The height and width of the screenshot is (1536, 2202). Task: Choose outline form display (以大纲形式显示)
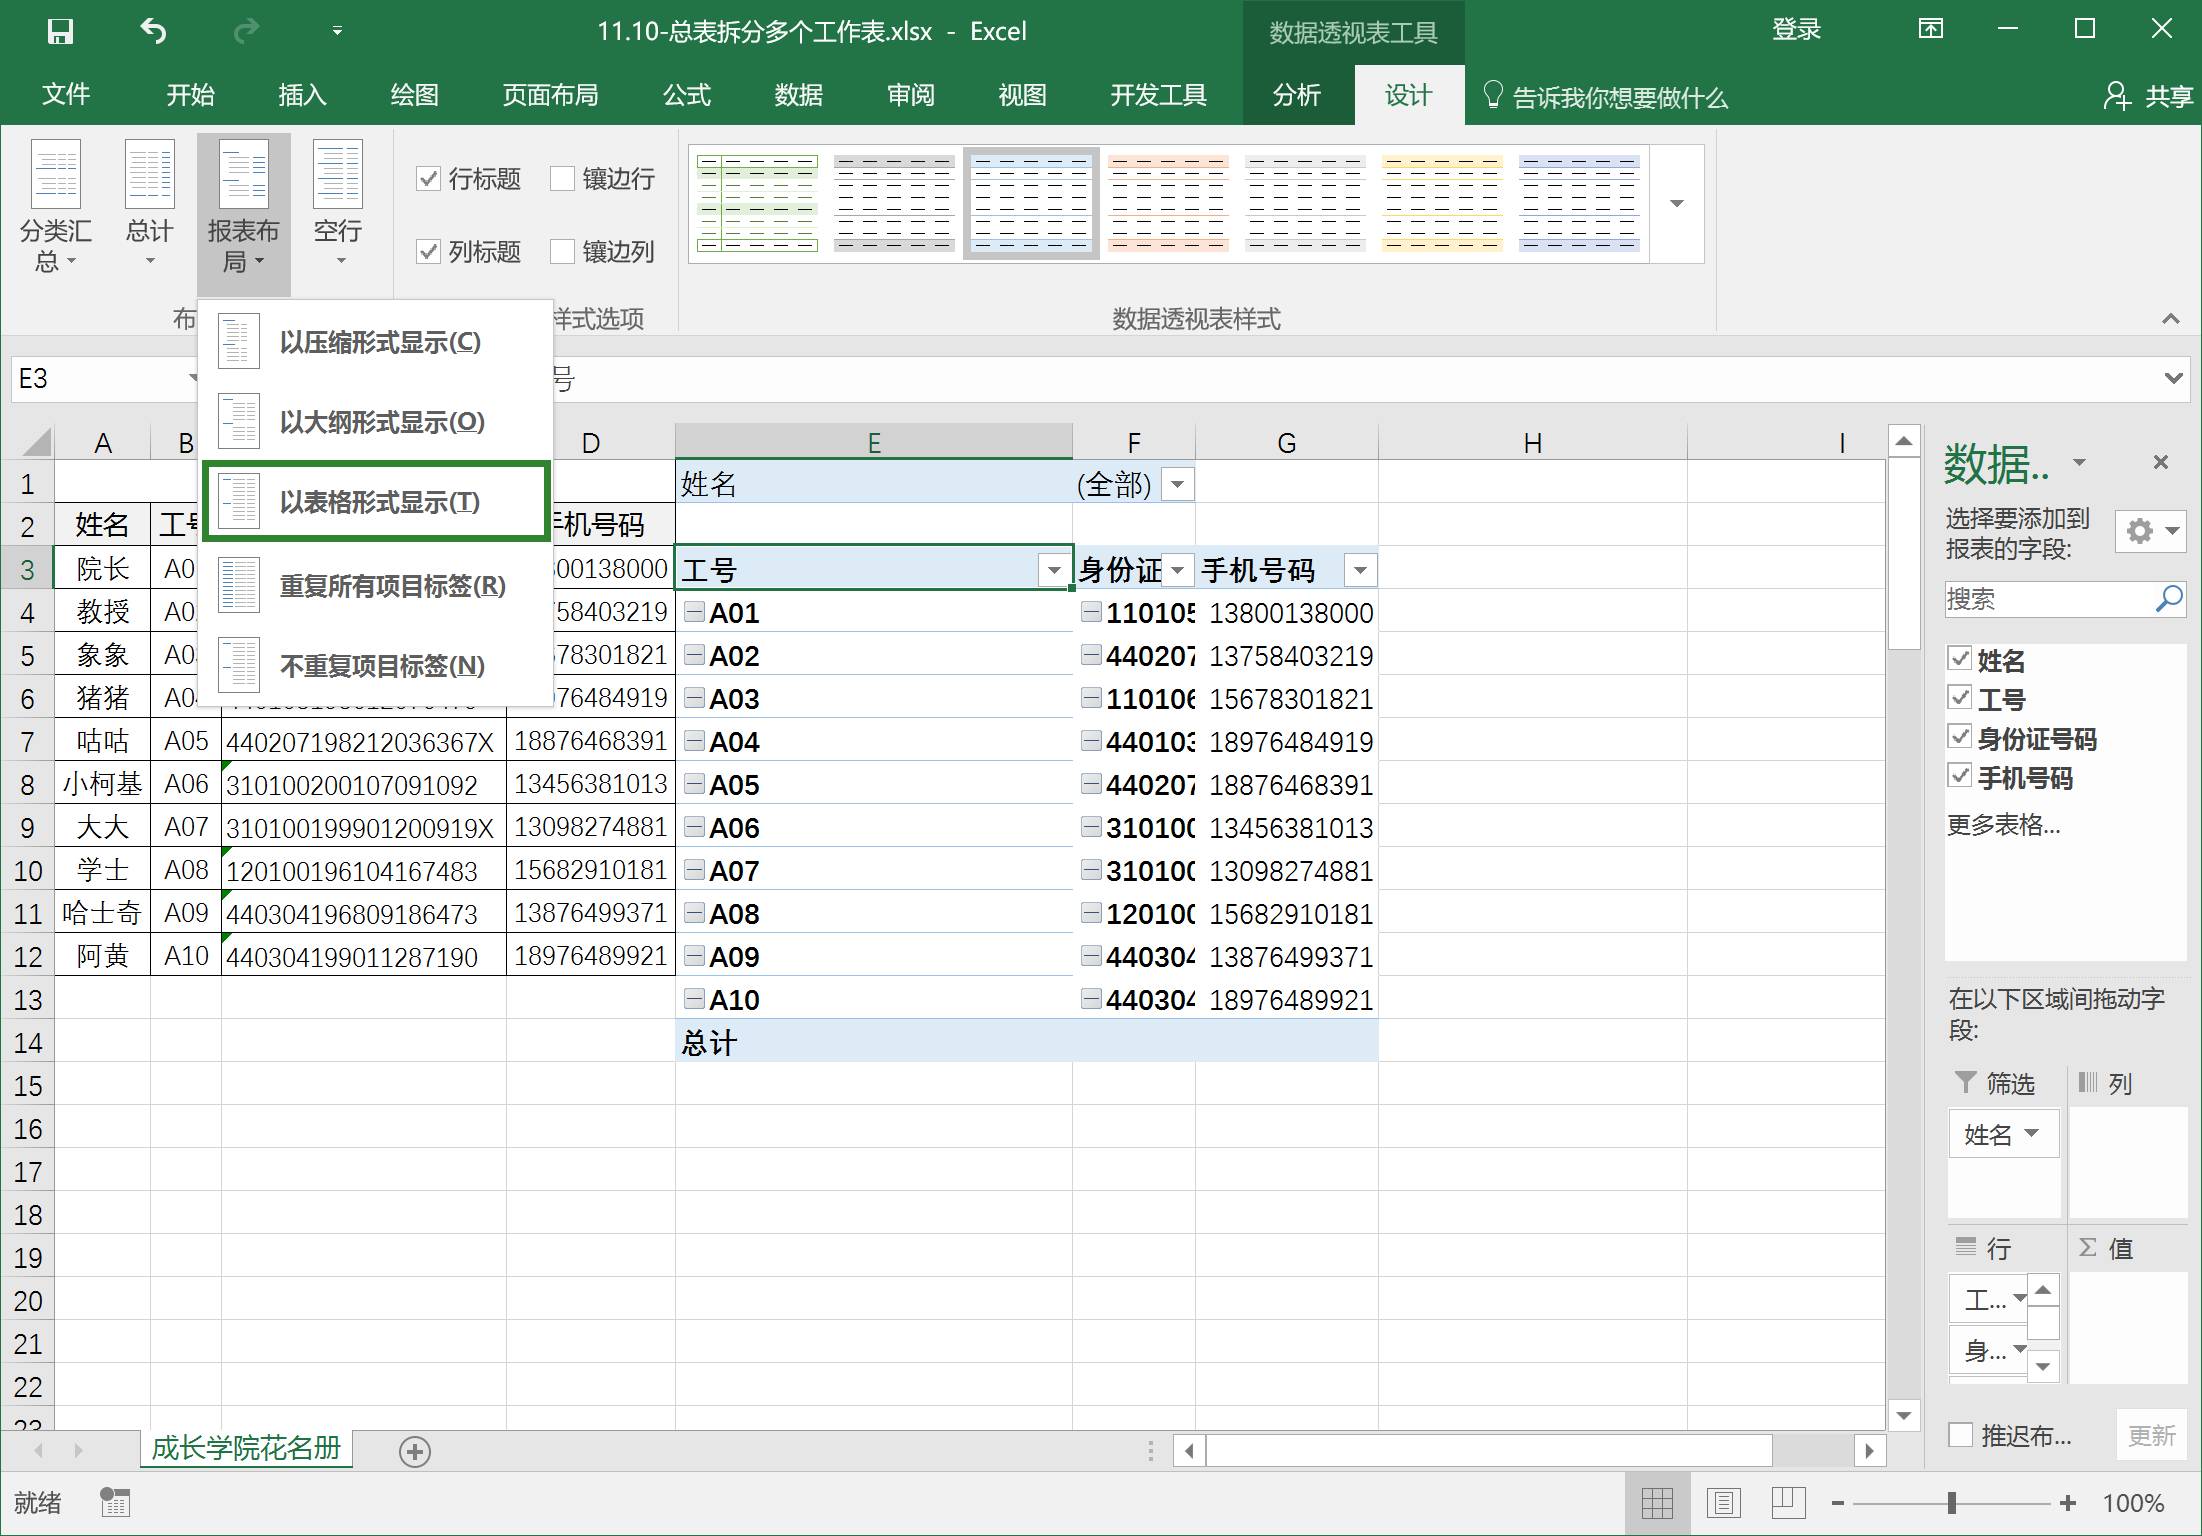(x=376, y=422)
